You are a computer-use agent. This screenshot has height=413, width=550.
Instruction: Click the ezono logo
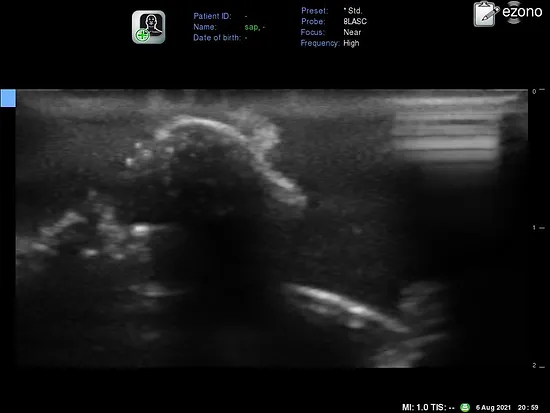pos(522,12)
